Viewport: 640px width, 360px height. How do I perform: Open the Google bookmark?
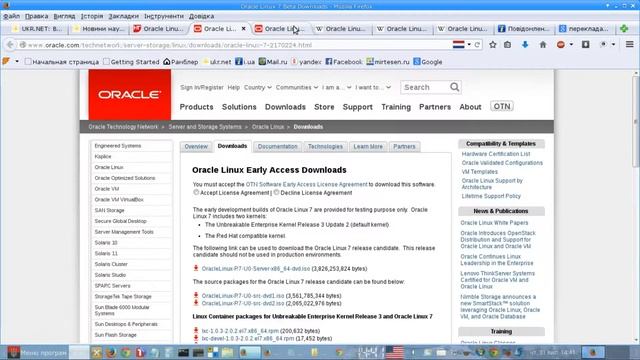point(427,62)
